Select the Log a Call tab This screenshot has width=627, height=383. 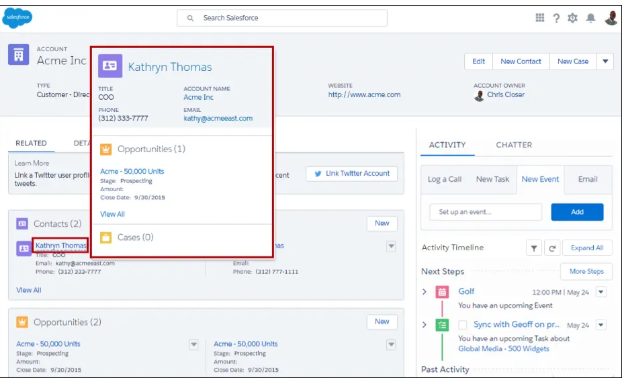444,179
